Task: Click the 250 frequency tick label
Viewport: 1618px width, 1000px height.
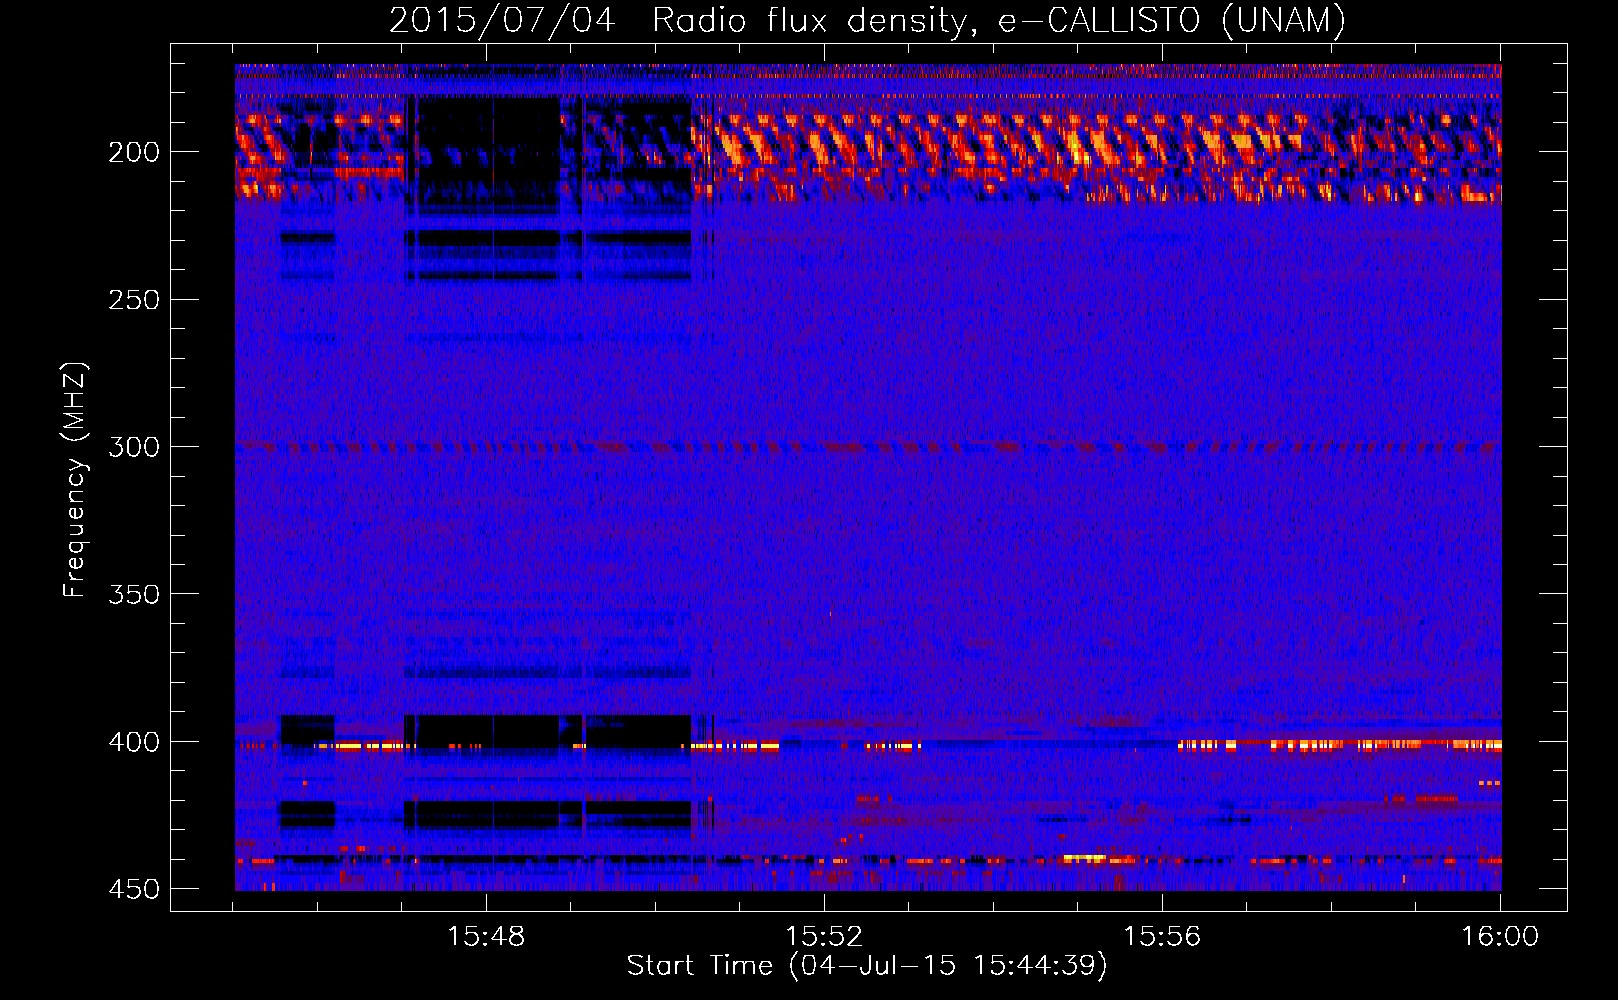Action: coord(134,300)
